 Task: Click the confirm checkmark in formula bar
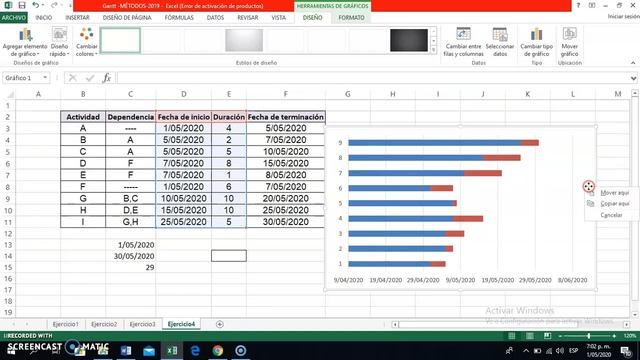(x=90, y=78)
